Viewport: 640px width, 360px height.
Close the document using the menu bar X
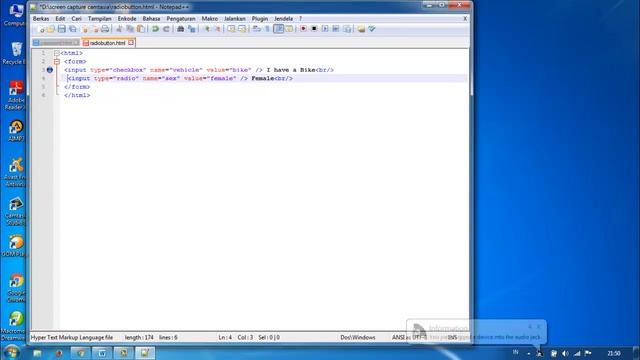click(x=465, y=19)
